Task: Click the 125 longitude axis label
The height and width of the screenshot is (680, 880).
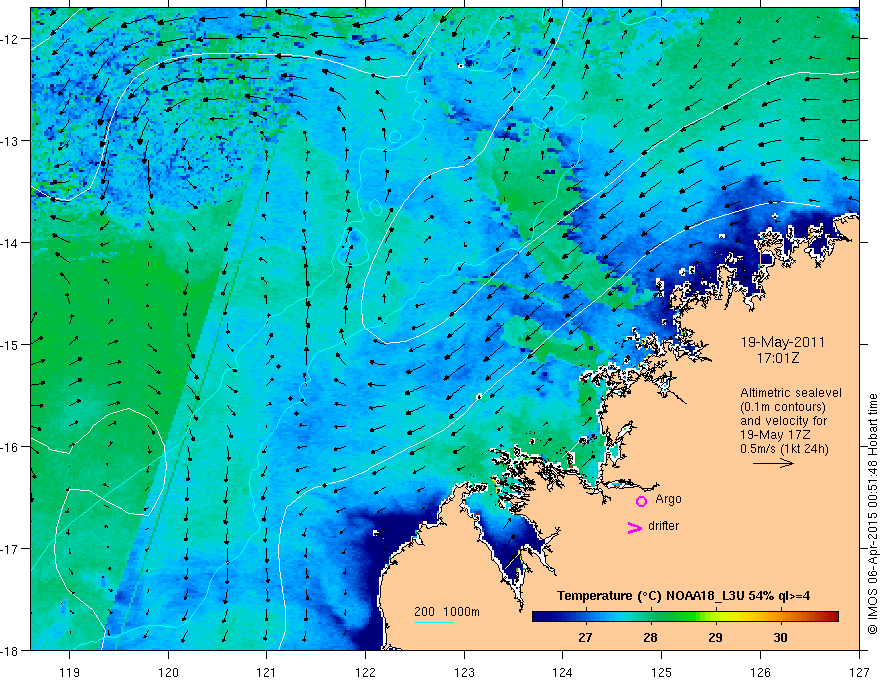Action: tap(661, 656)
